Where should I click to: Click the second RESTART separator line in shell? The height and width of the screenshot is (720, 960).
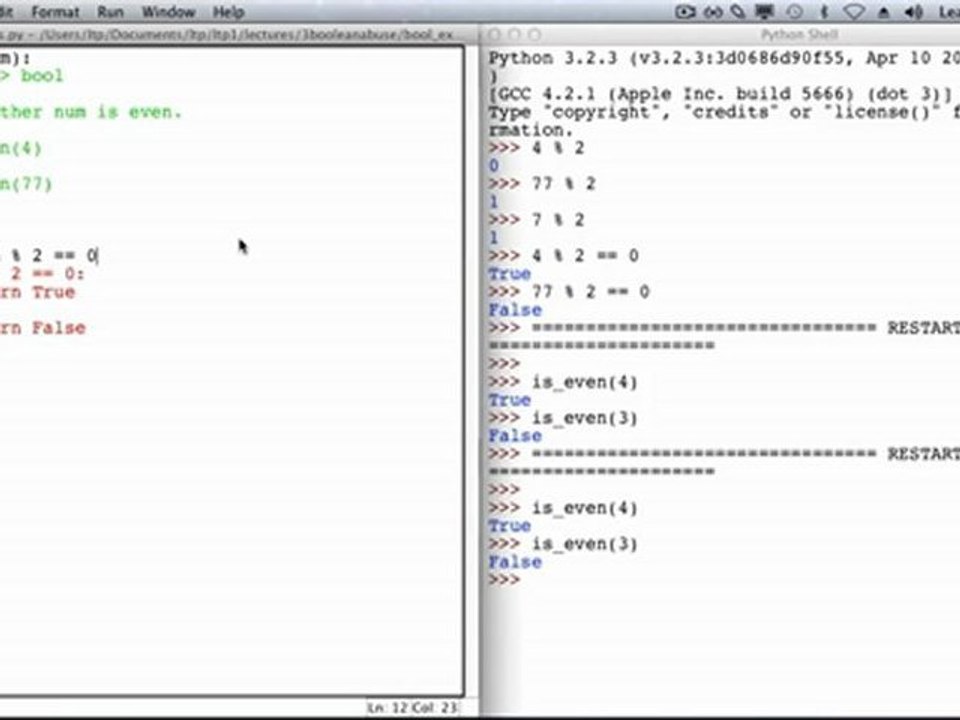coord(724,454)
